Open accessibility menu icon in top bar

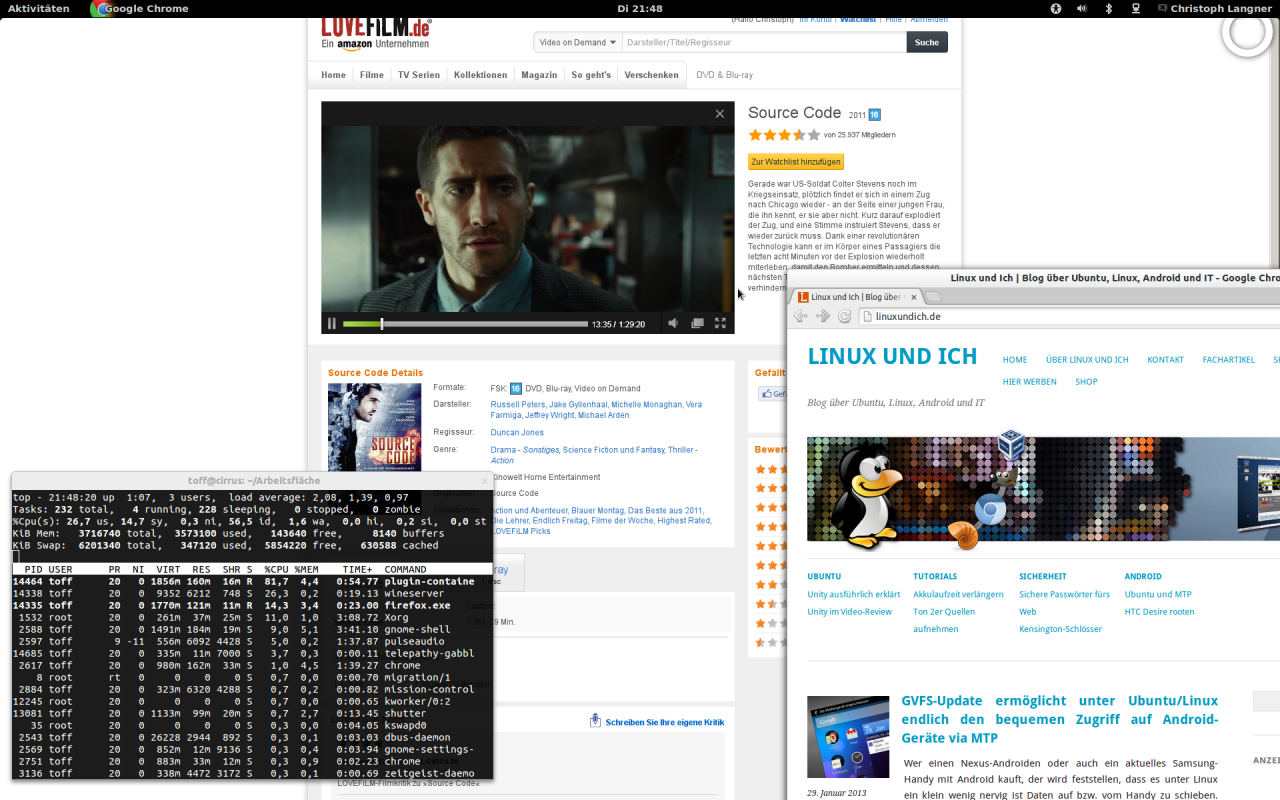pyautogui.click(x=1055, y=8)
